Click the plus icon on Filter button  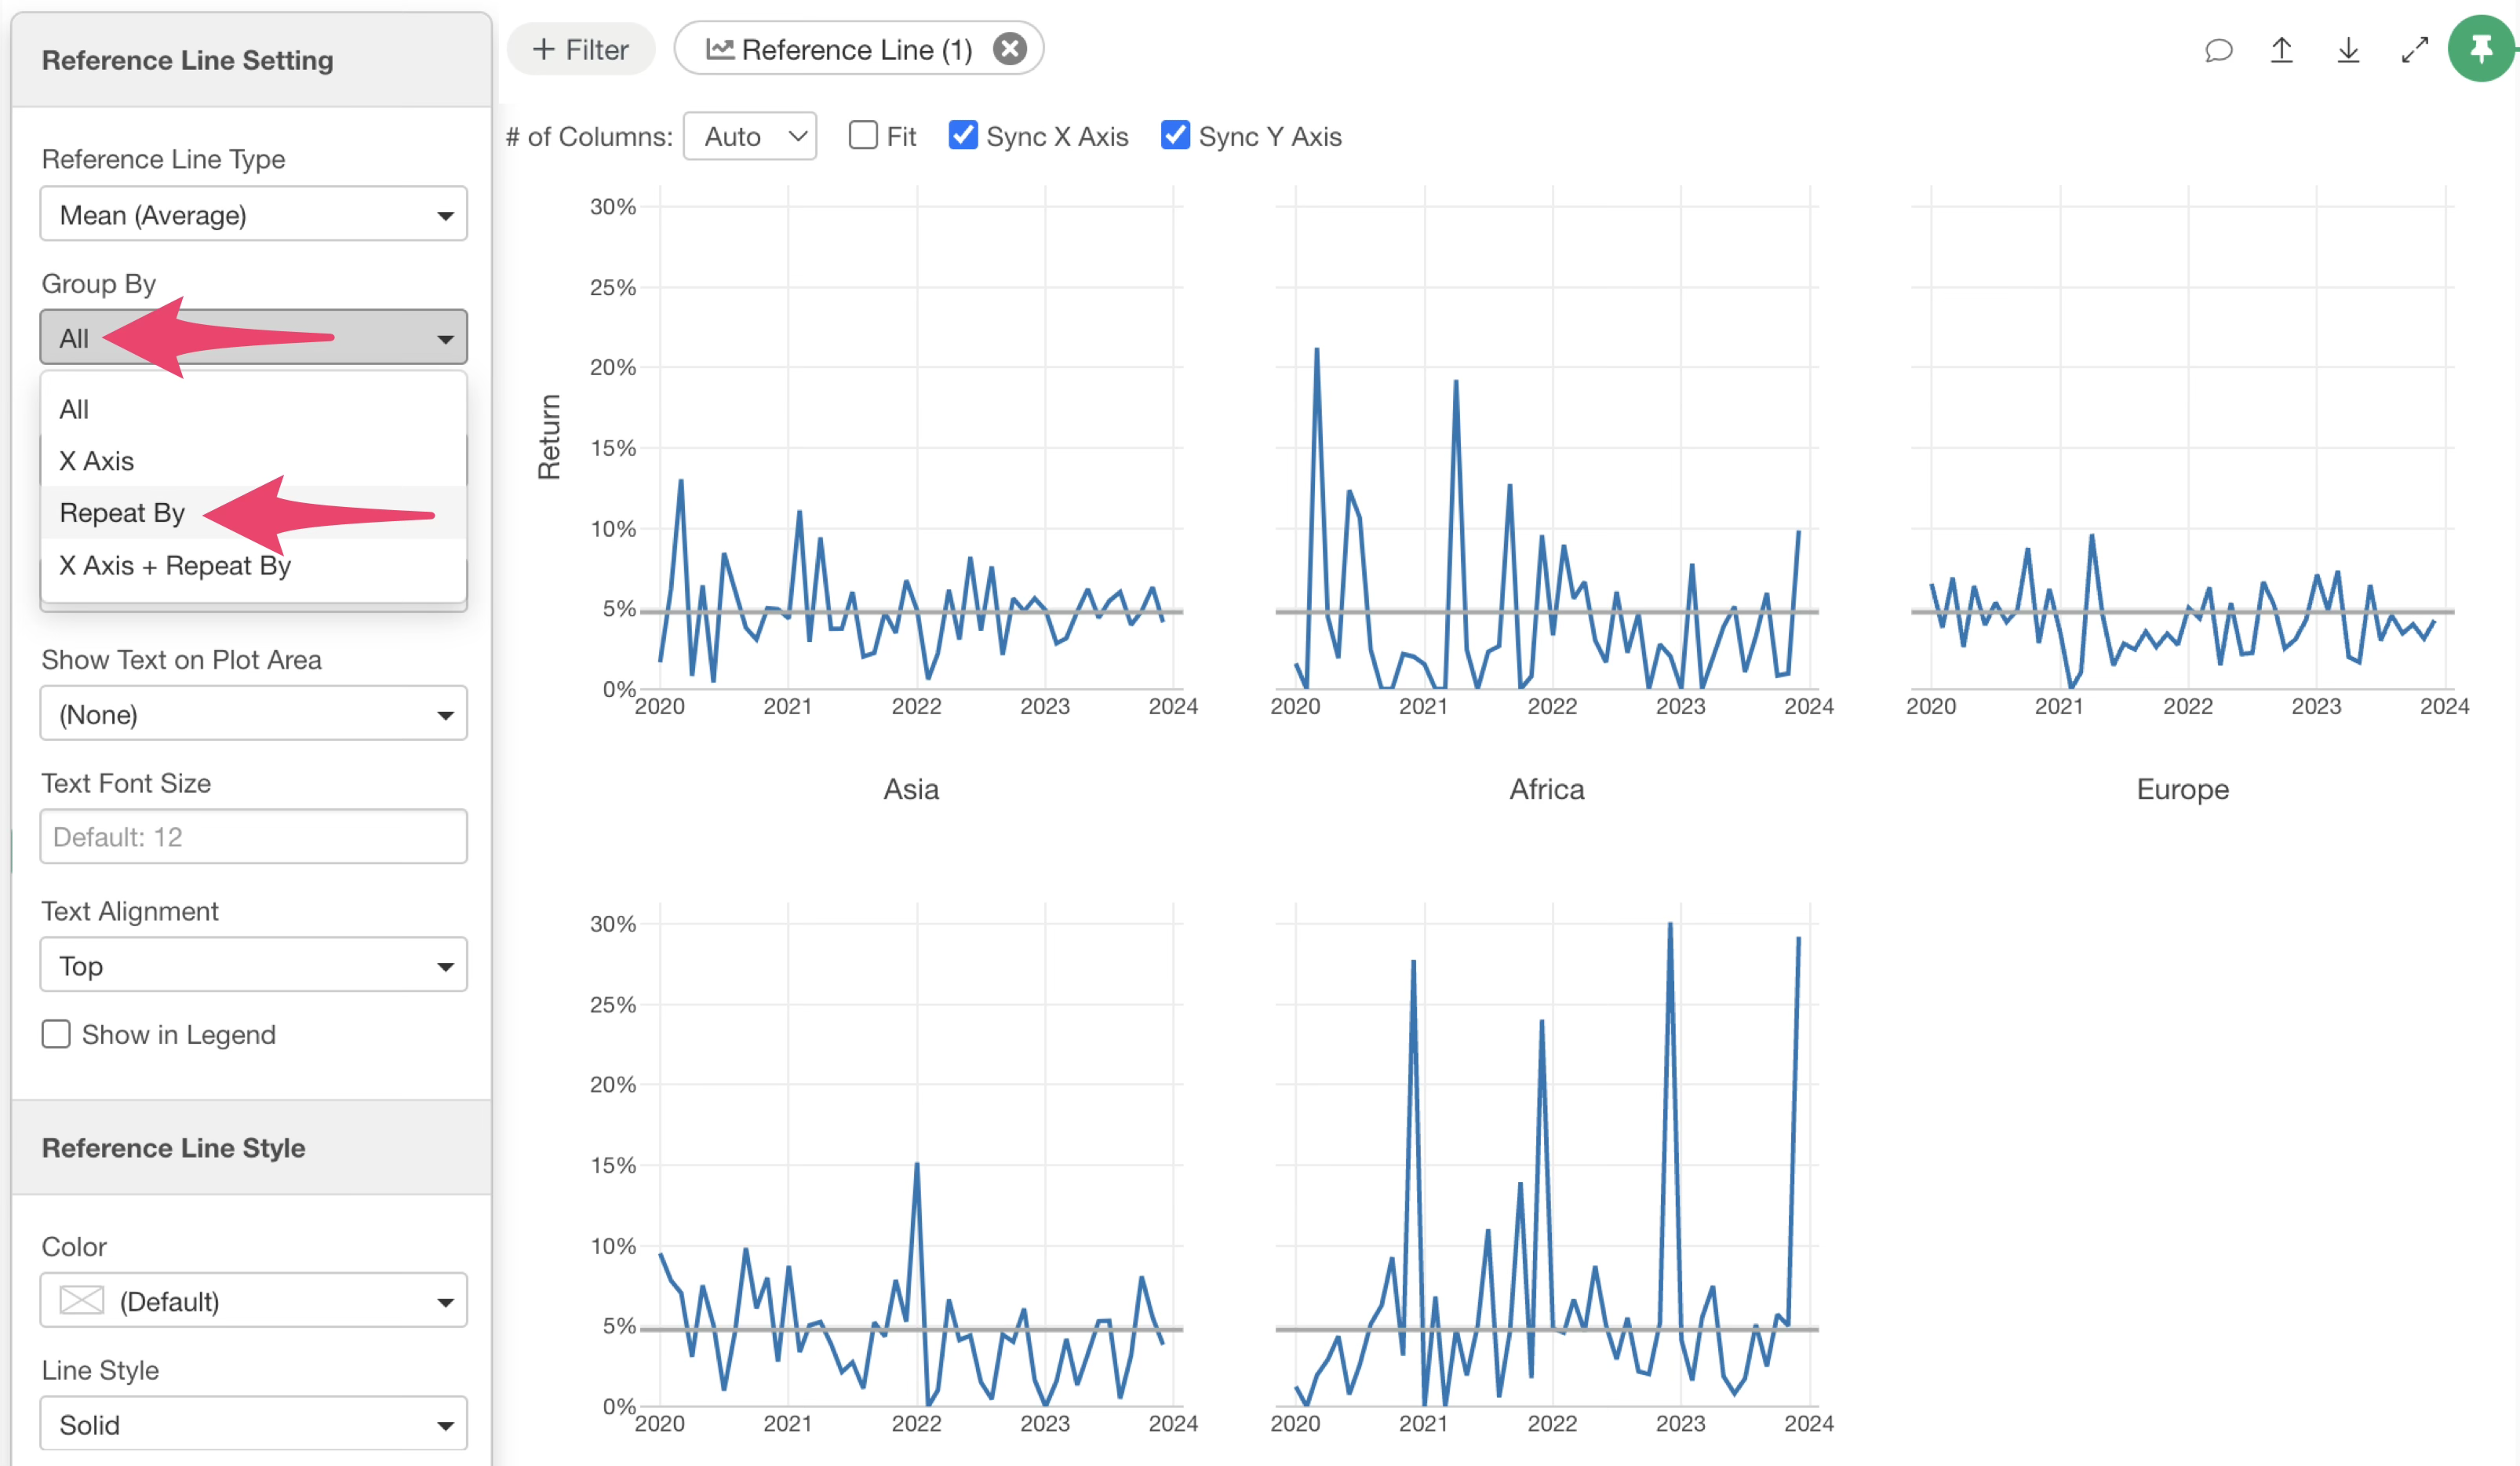click(x=543, y=49)
